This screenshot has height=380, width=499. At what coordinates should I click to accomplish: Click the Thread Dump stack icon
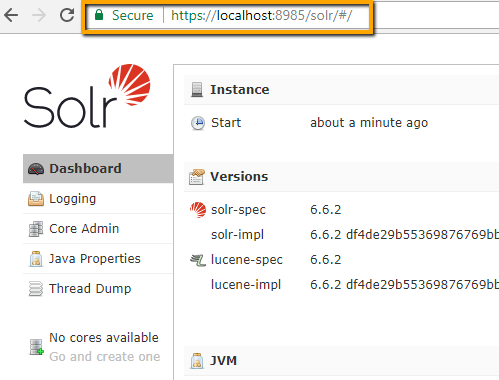pyautogui.click(x=36, y=289)
